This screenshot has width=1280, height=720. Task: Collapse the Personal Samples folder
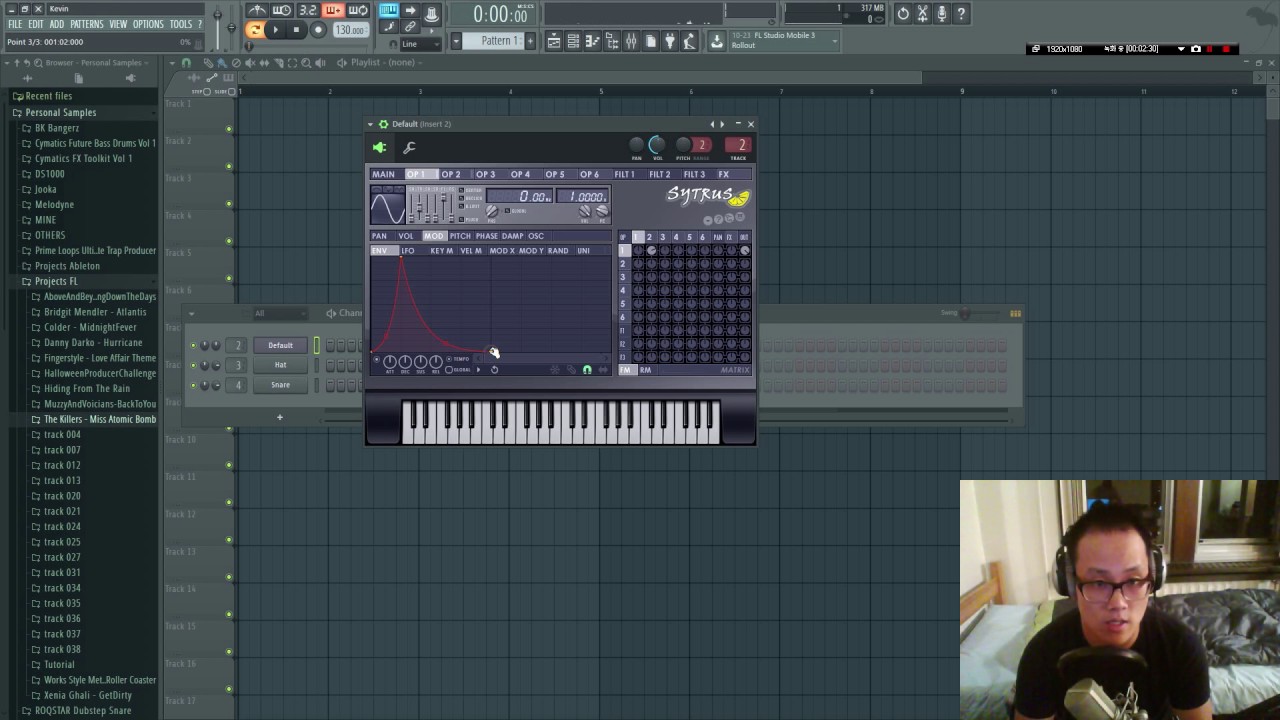click(x=60, y=112)
